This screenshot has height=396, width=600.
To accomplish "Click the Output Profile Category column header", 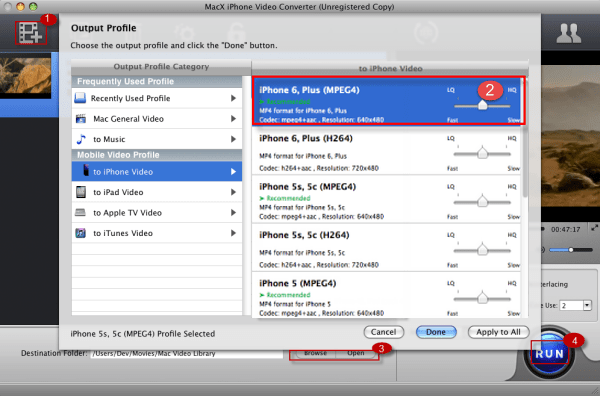I will 161,67.
